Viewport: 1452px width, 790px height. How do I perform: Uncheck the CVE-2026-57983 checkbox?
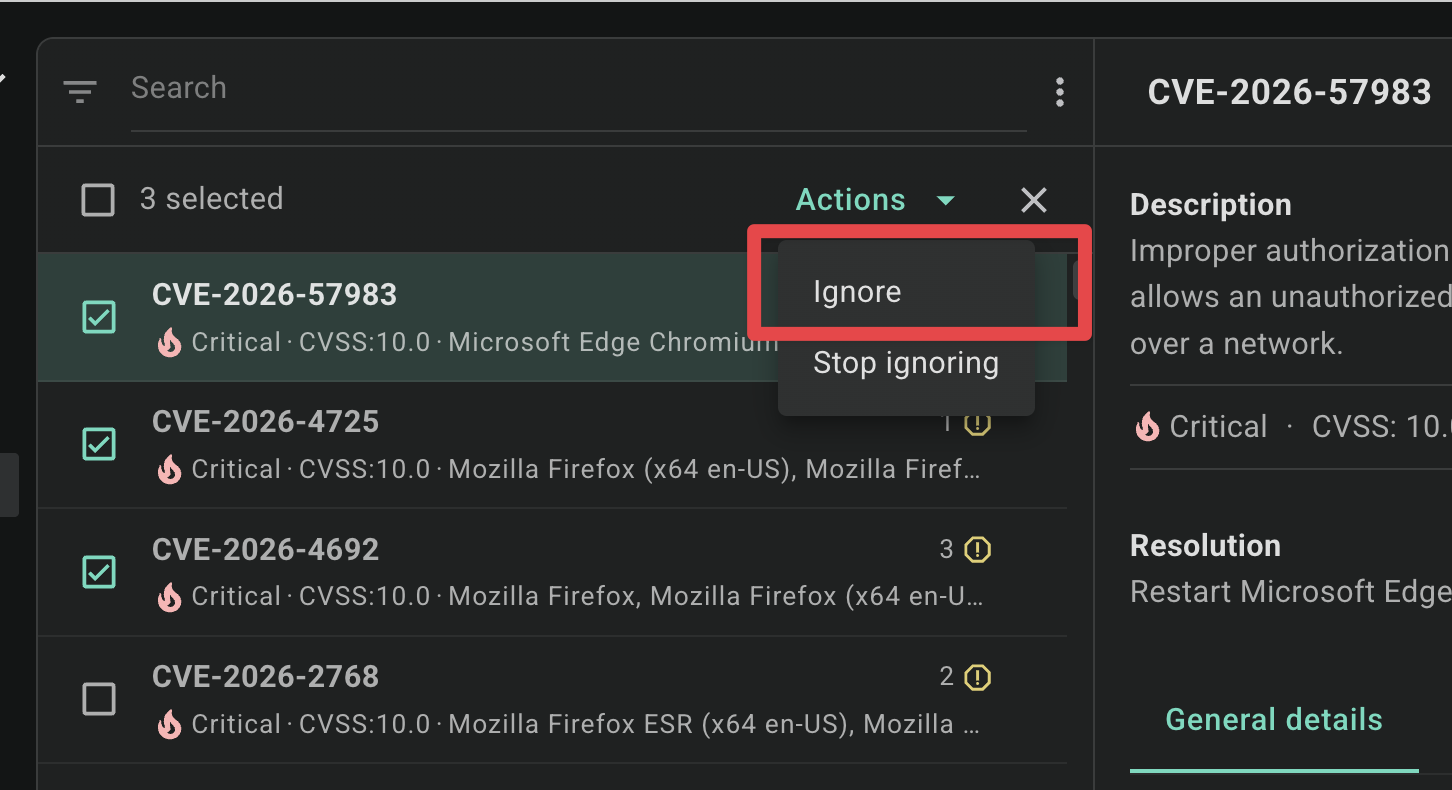(98, 317)
